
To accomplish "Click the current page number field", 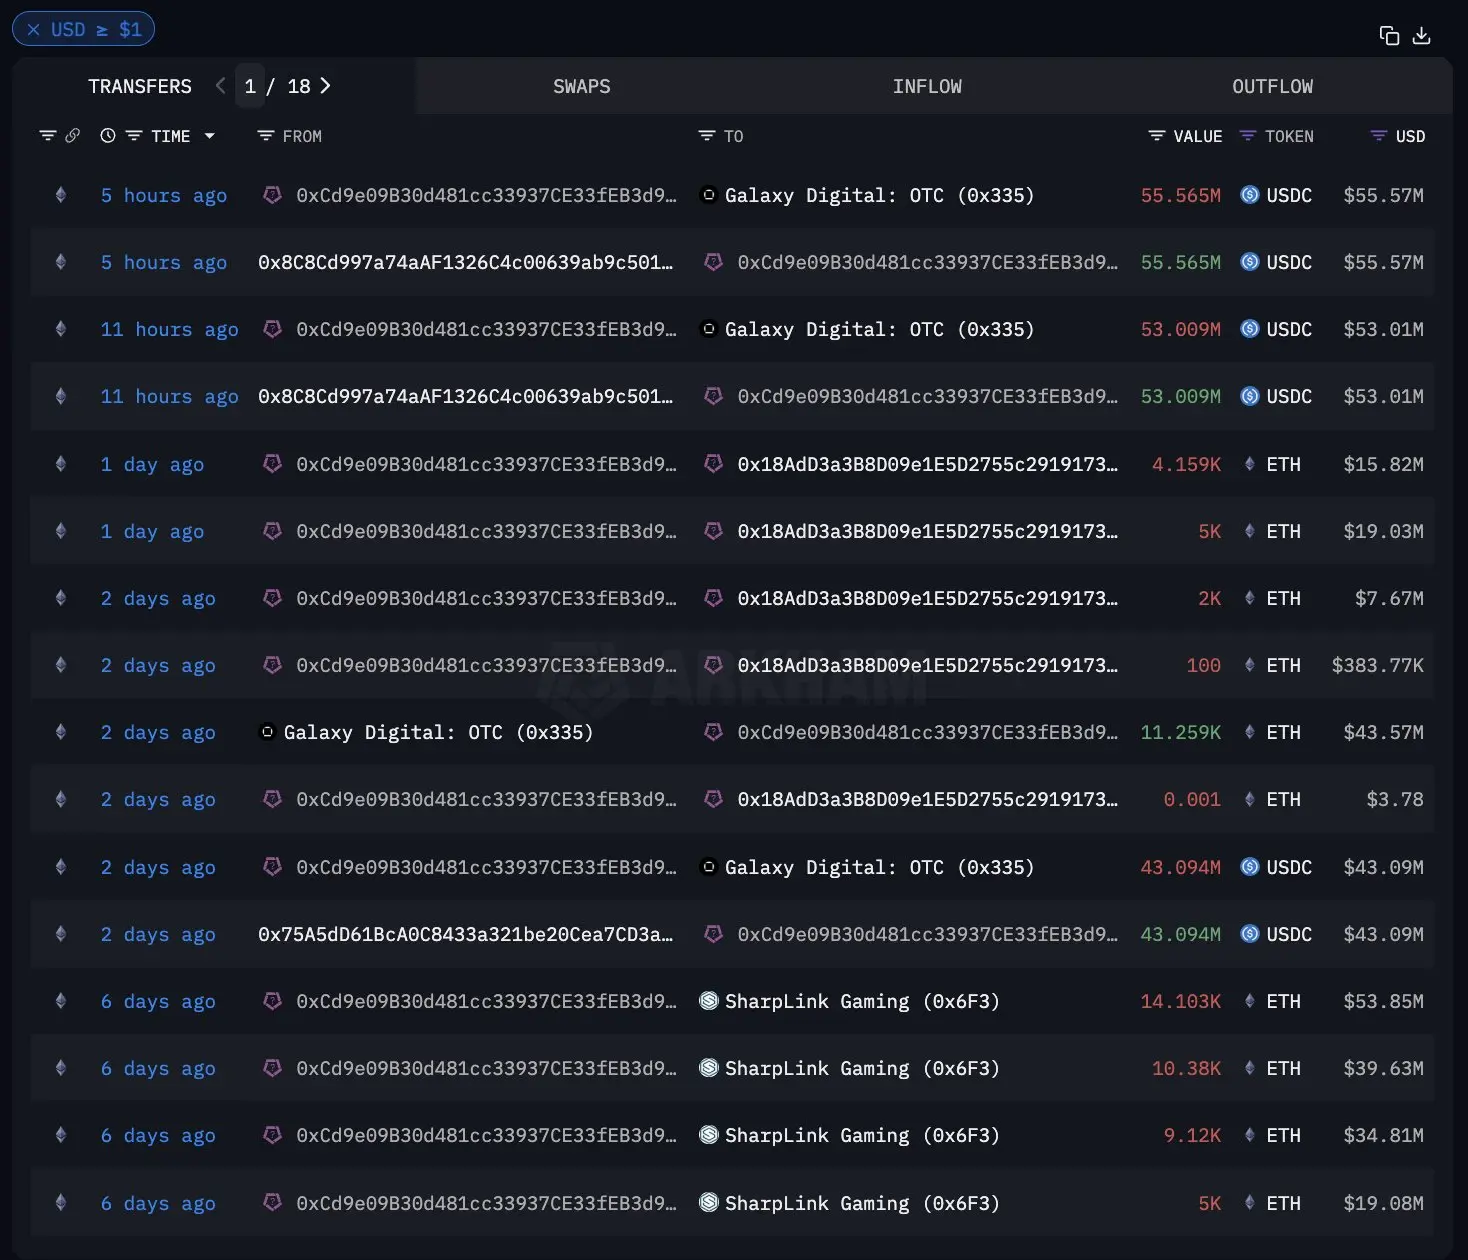I will (250, 87).
